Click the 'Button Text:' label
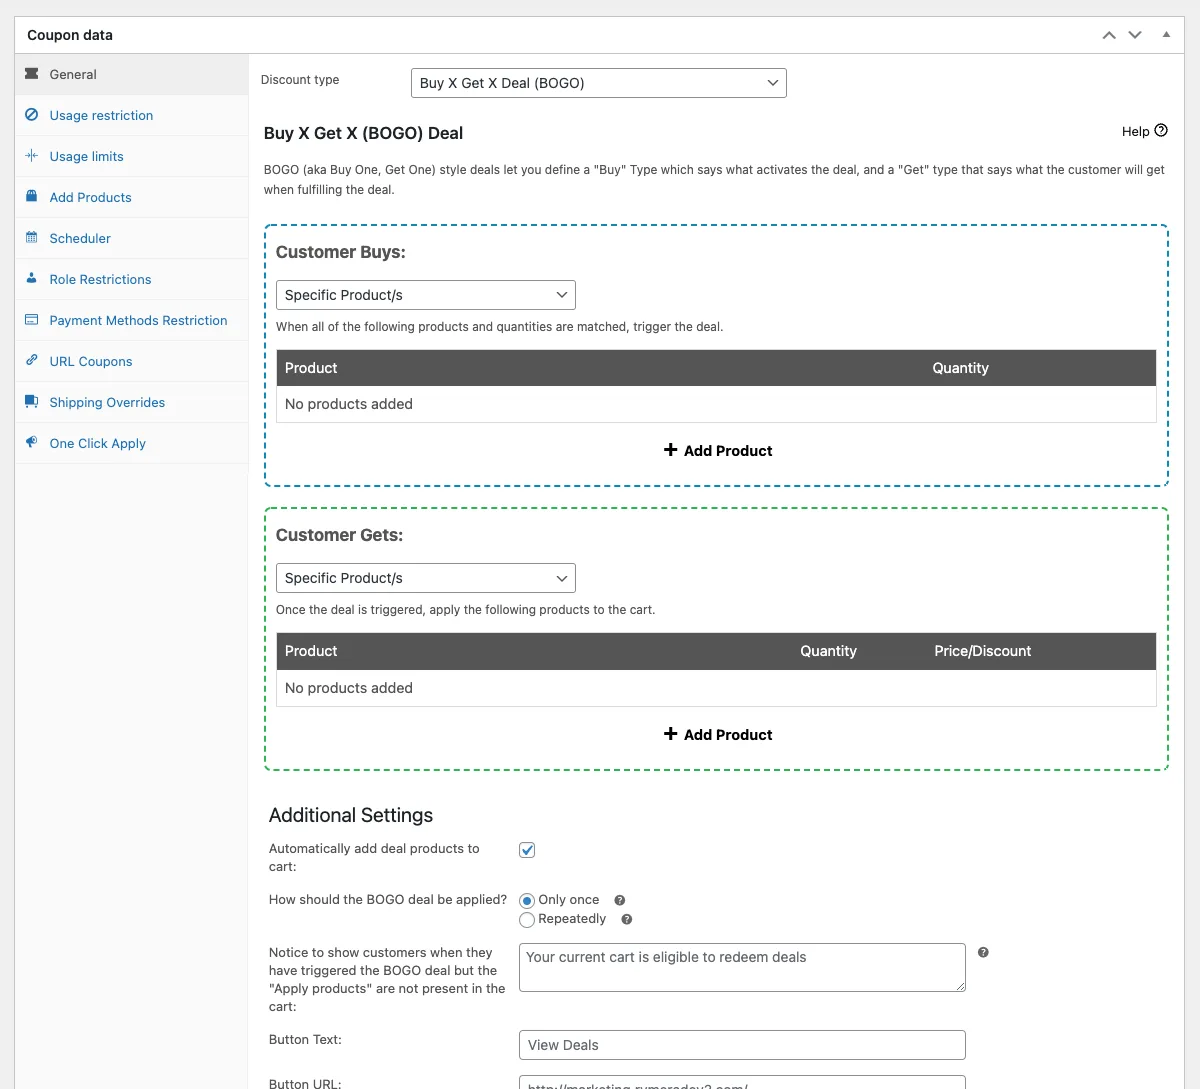This screenshot has height=1089, width=1200. [305, 1040]
